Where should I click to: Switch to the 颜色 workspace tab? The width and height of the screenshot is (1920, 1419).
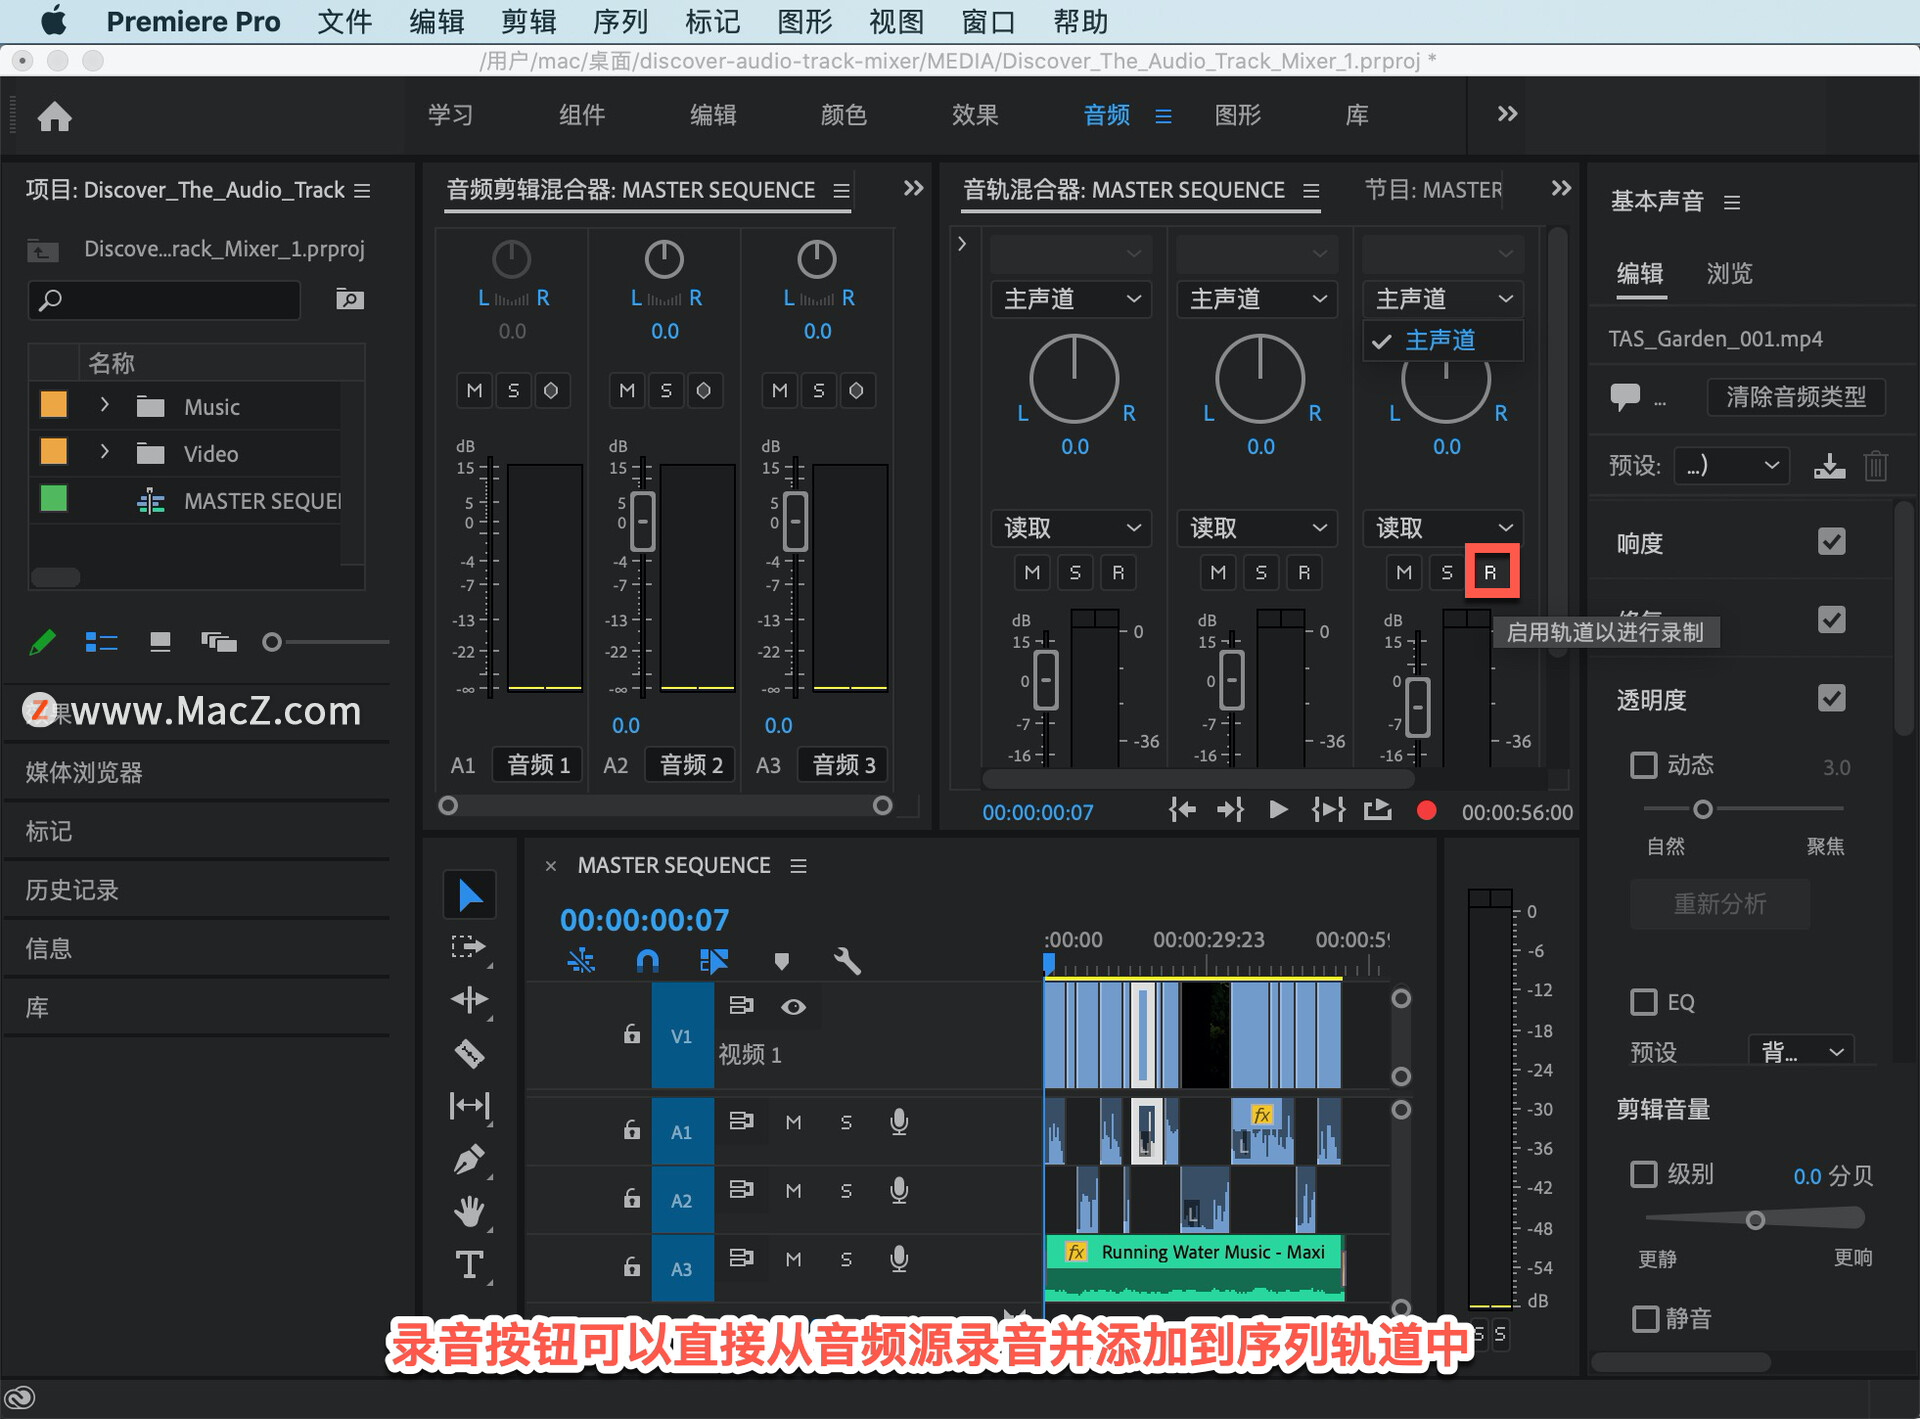(x=843, y=116)
